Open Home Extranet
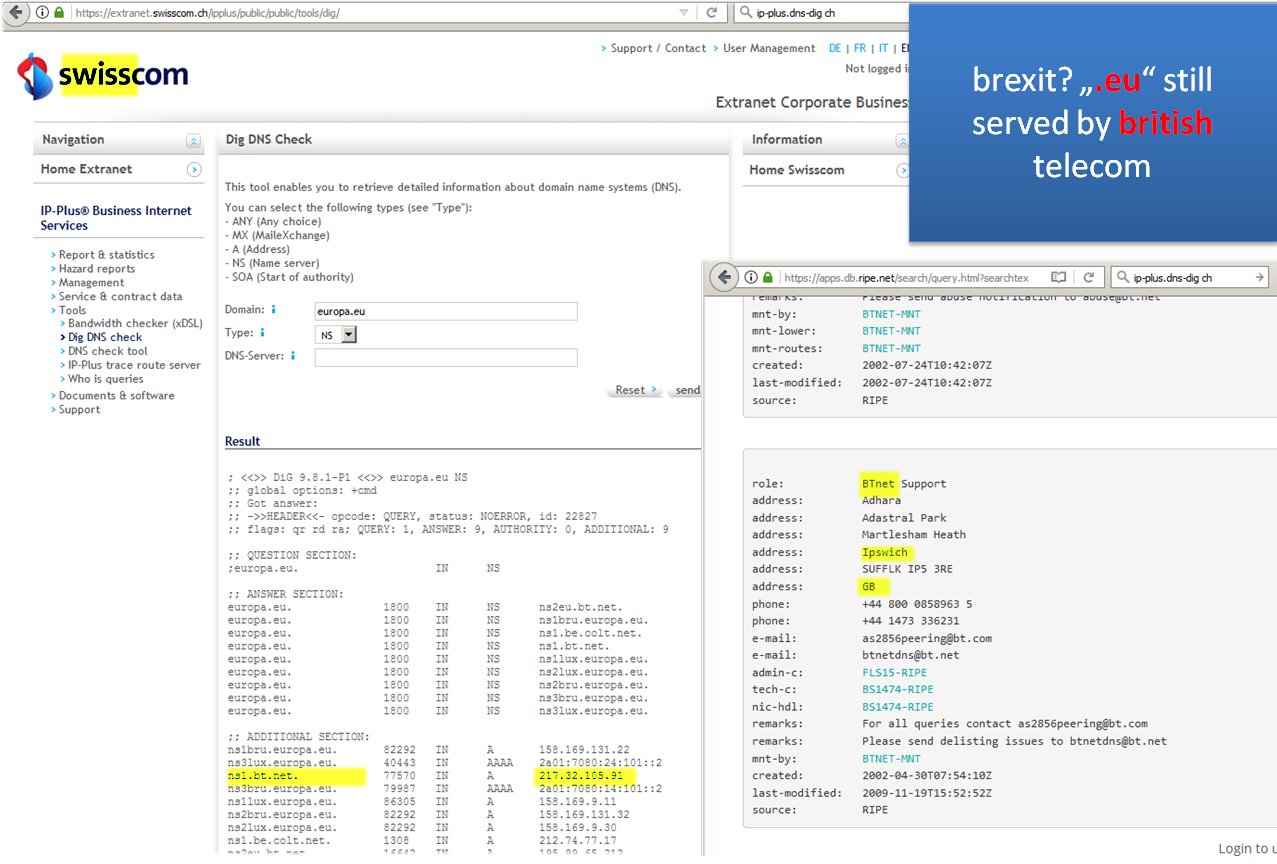This screenshot has height=864, width=1277. [86, 169]
